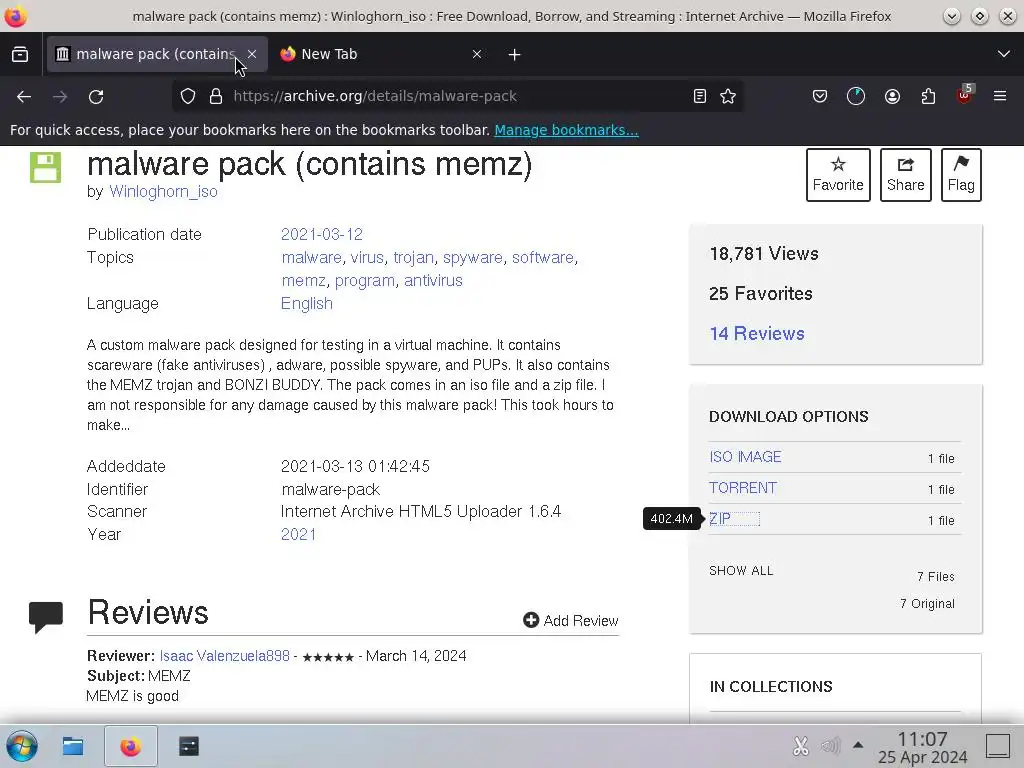Click Firefox taskbar button

pyautogui.click(x=131, y=746)
